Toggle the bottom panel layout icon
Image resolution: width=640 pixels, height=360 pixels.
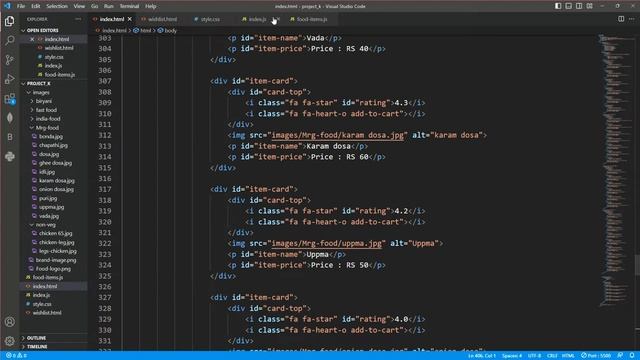tap(568, 6)
